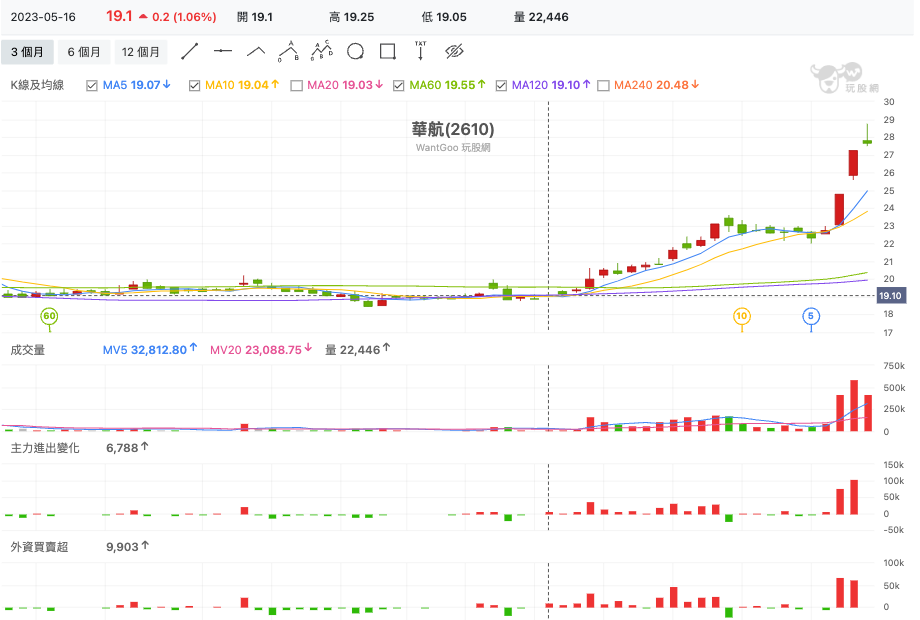Click the WantGoo 玩股網 subtitle text
This screenshot has width=920, height=620.
coord(453,148)
